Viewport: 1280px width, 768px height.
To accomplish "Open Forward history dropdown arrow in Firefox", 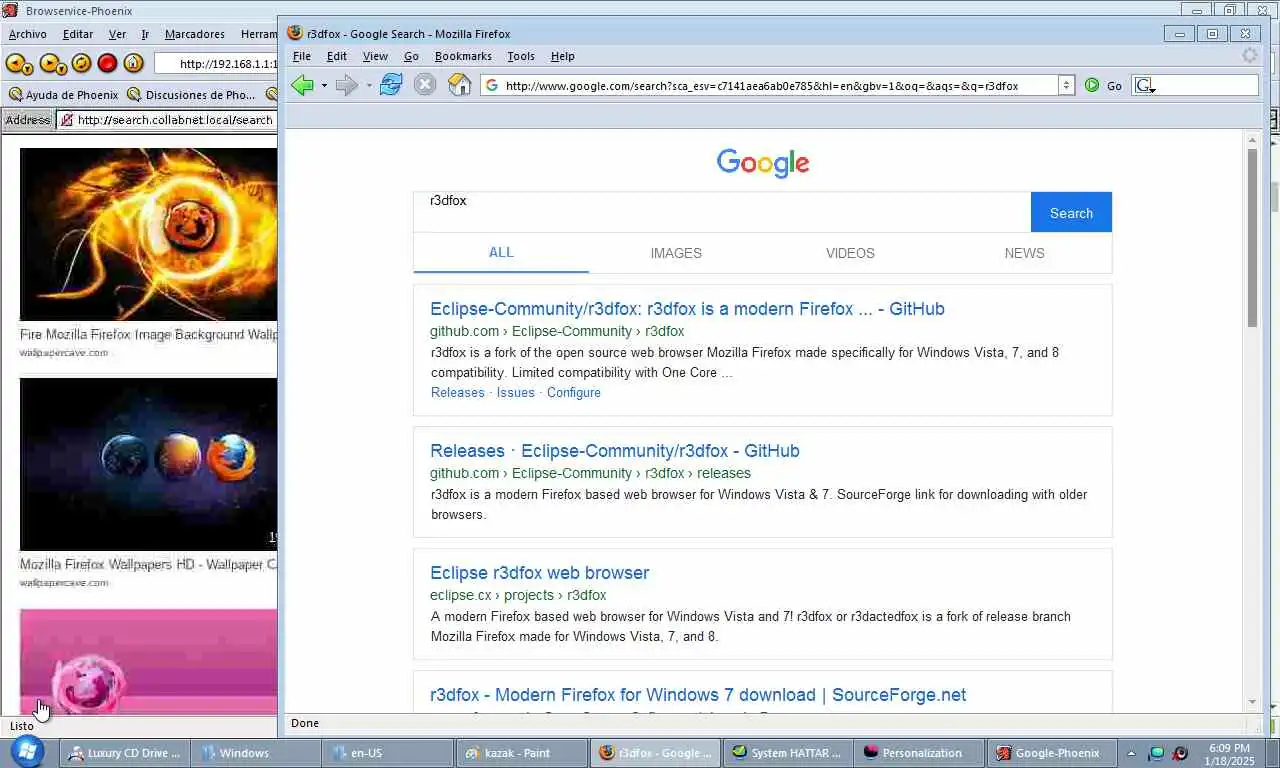I will click(x=368, y=86).
